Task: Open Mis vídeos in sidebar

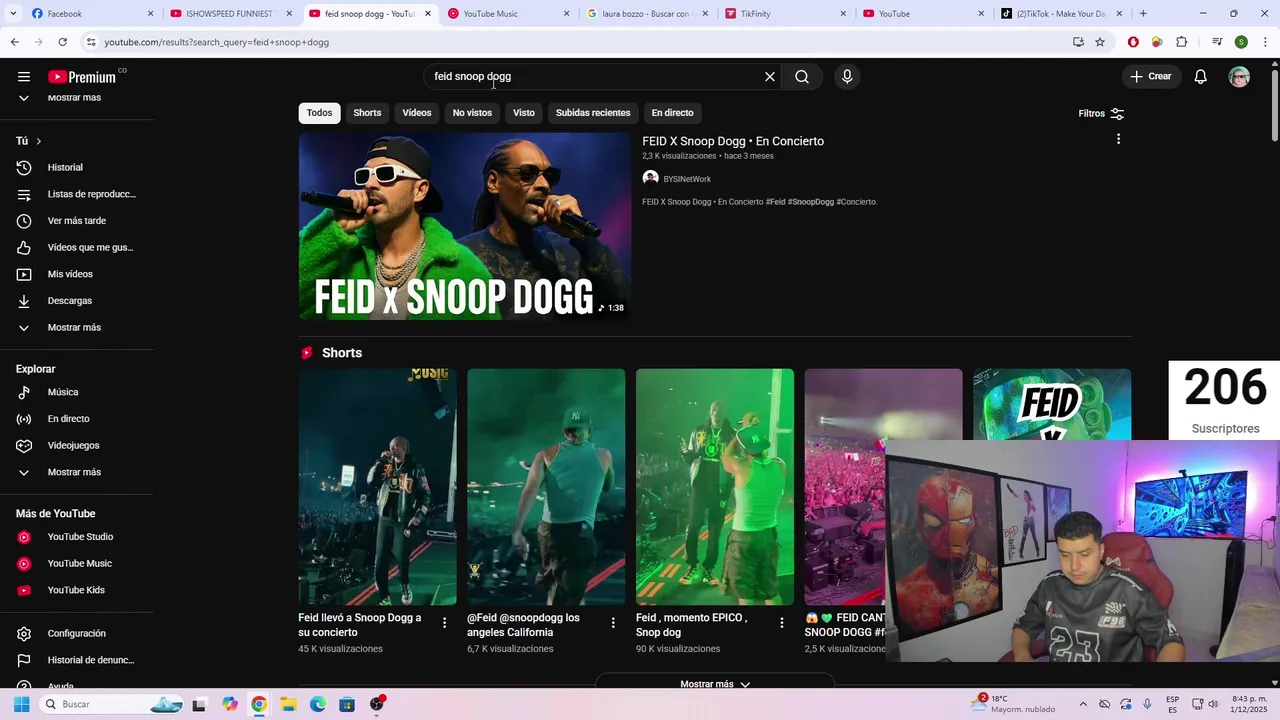Action: tap(76, 274)
